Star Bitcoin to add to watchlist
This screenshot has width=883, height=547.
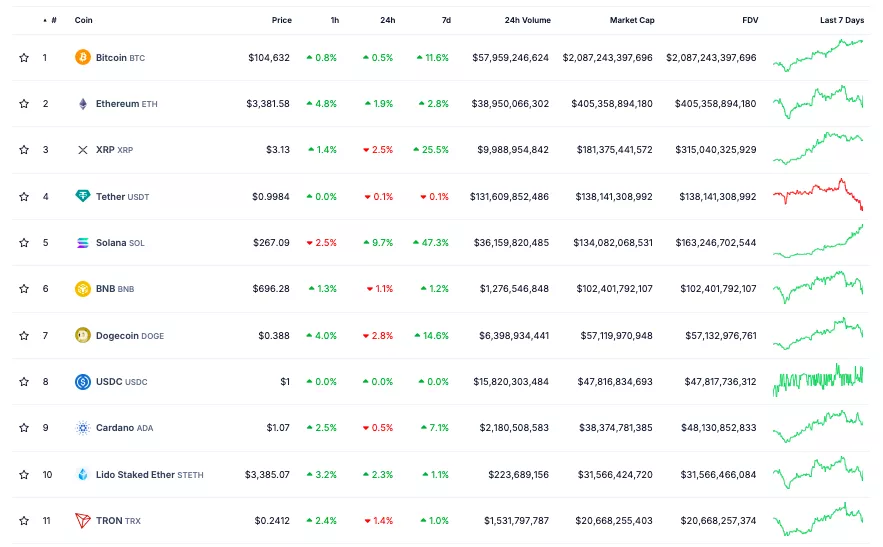tap(24, 58)
